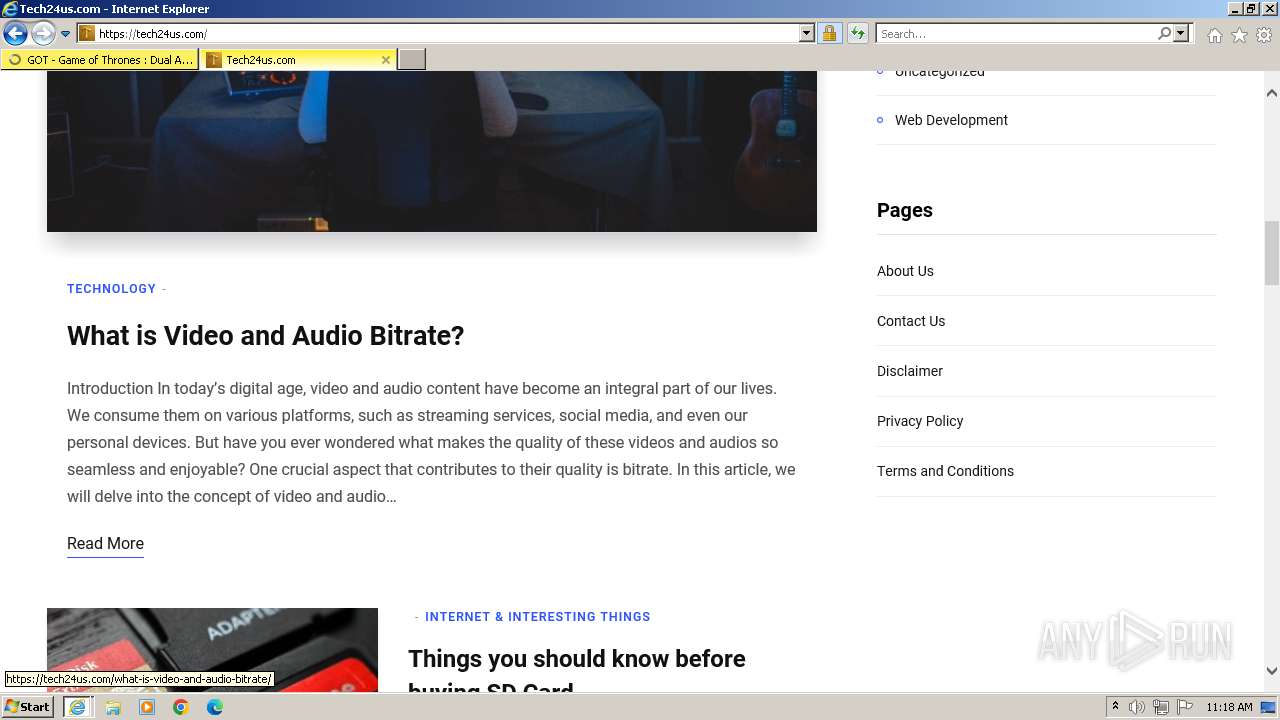Click the address bar URL field
This screenshot has width=1280, height=720.
coord(445,34)
